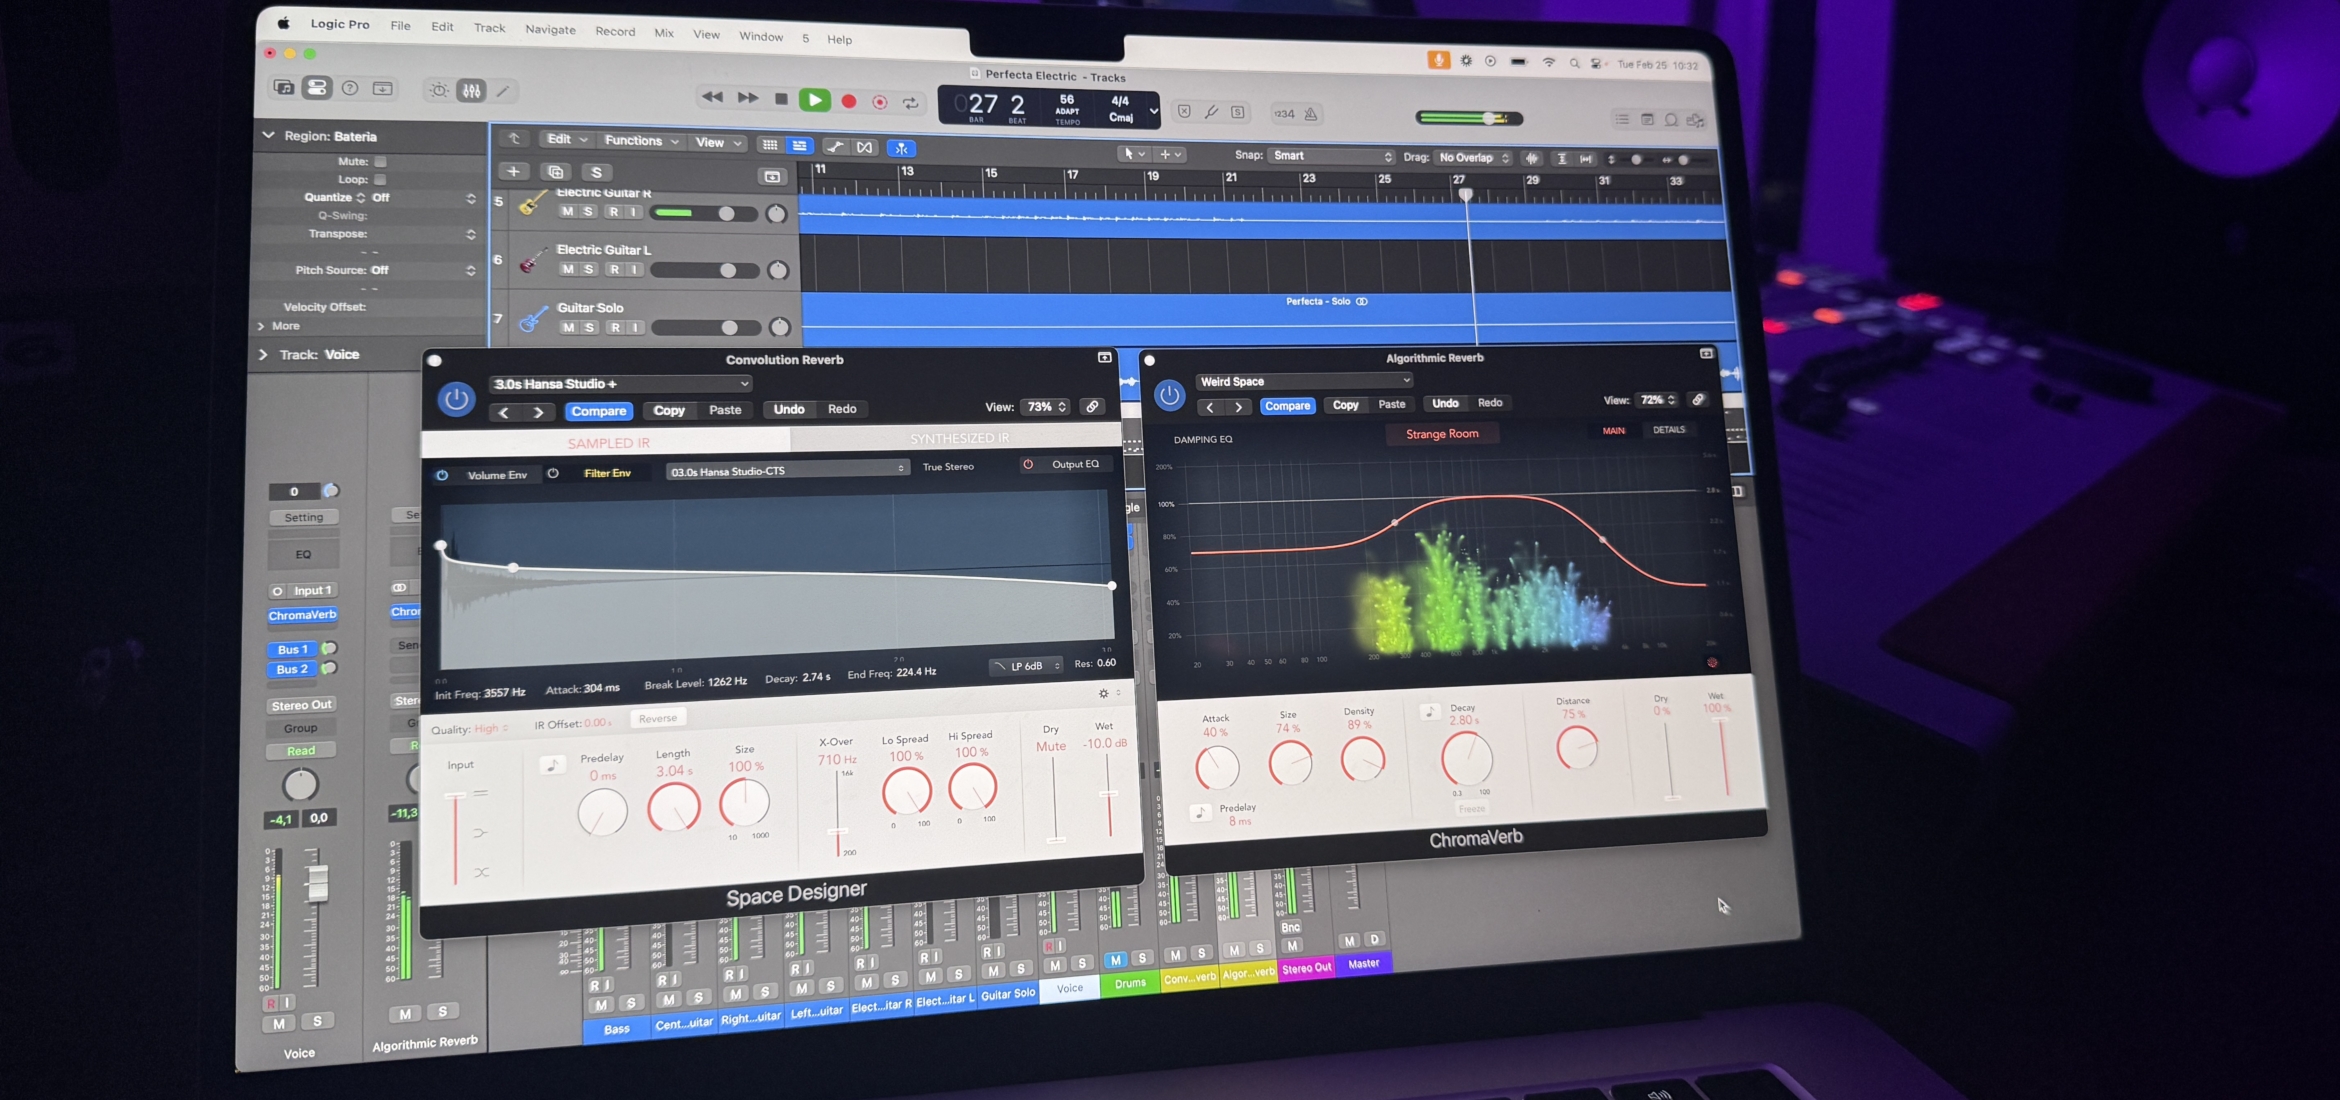Click the playhead marker at bar 27
The image size is (2340, 1100).
(1466, 195)
